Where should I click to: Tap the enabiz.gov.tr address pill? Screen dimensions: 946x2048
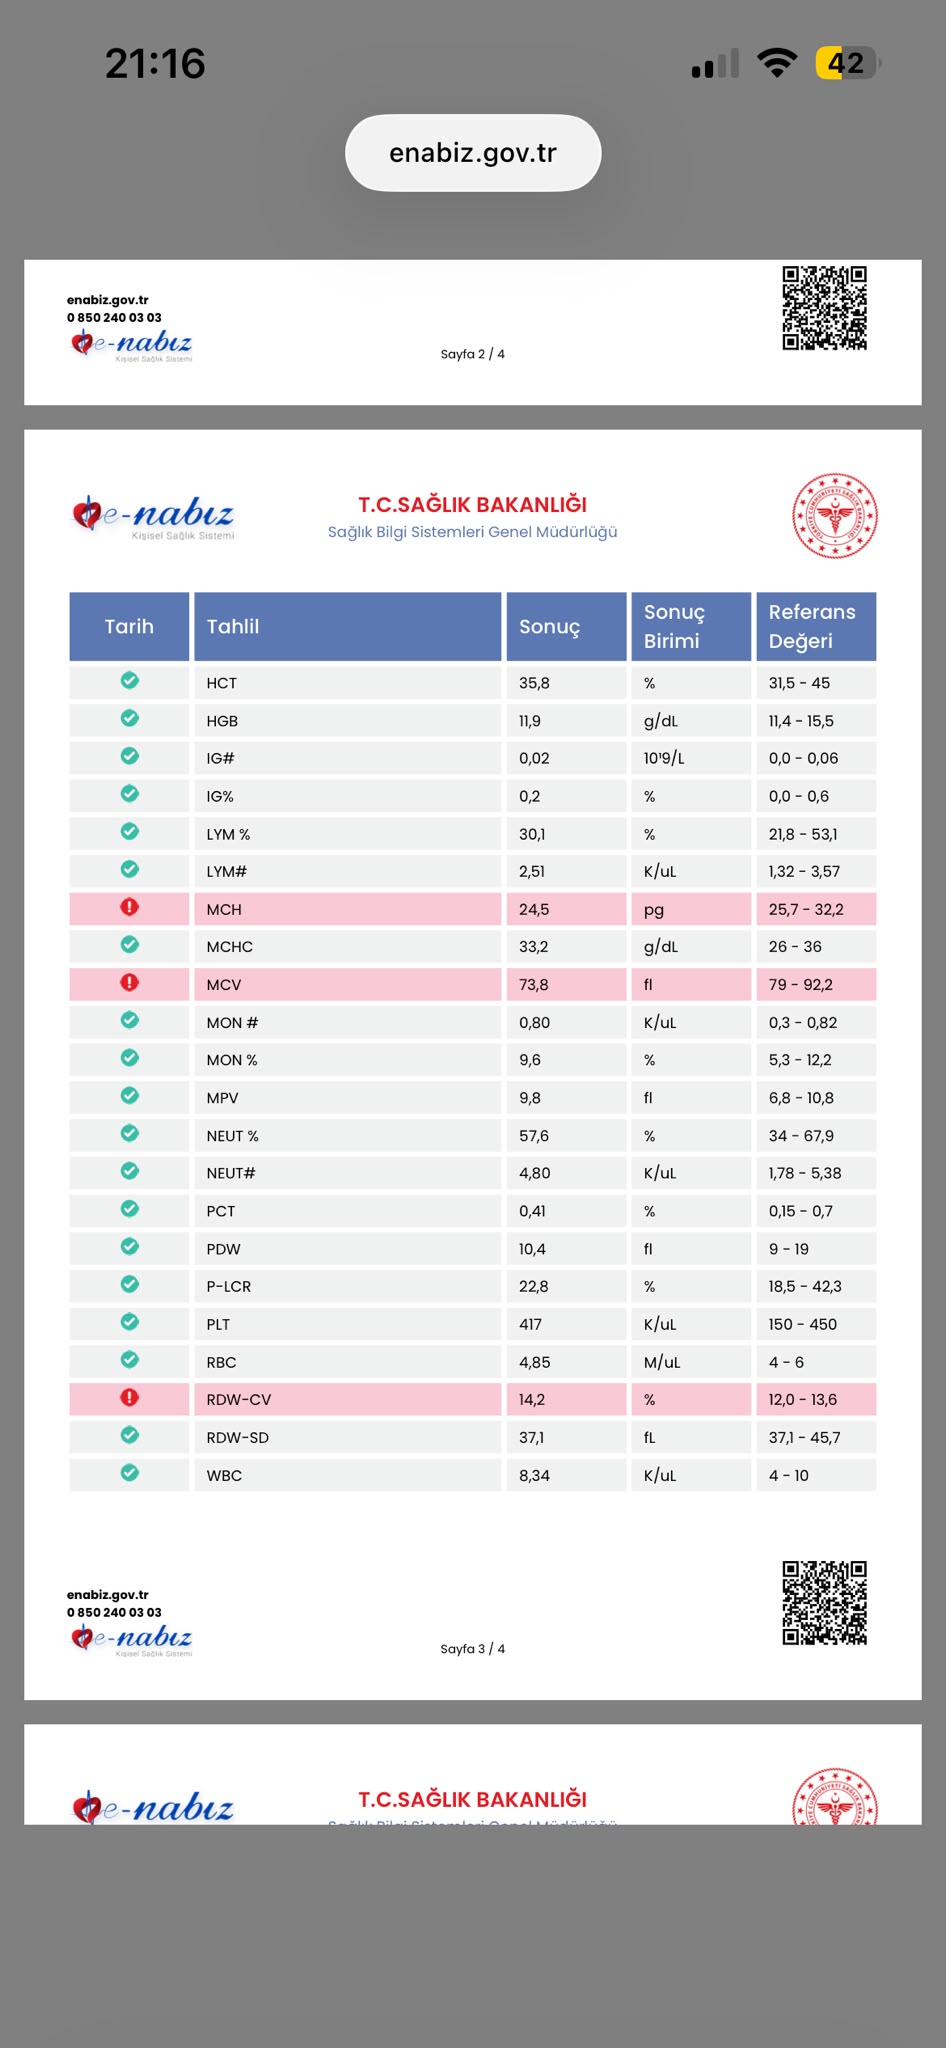(473, 153)
